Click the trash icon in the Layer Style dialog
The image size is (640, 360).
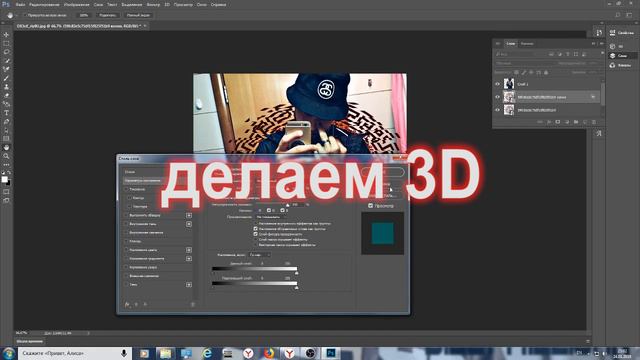point(193,304)
